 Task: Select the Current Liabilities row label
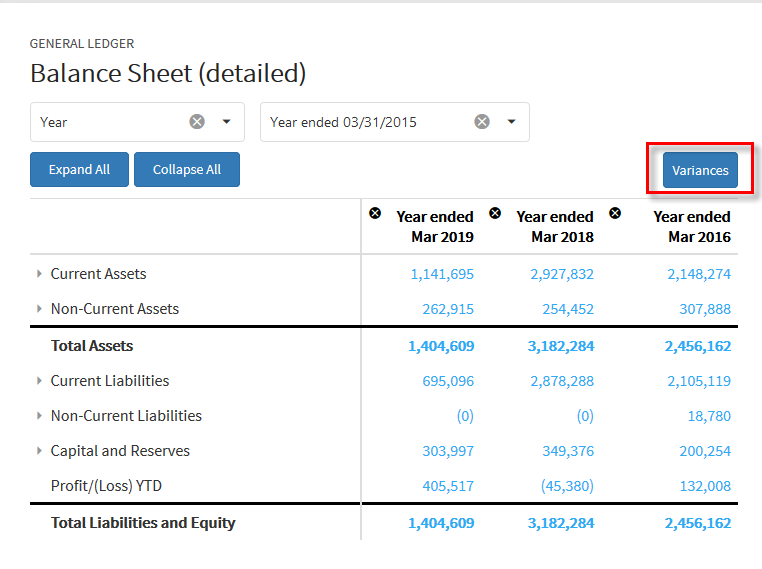[110, 380]
